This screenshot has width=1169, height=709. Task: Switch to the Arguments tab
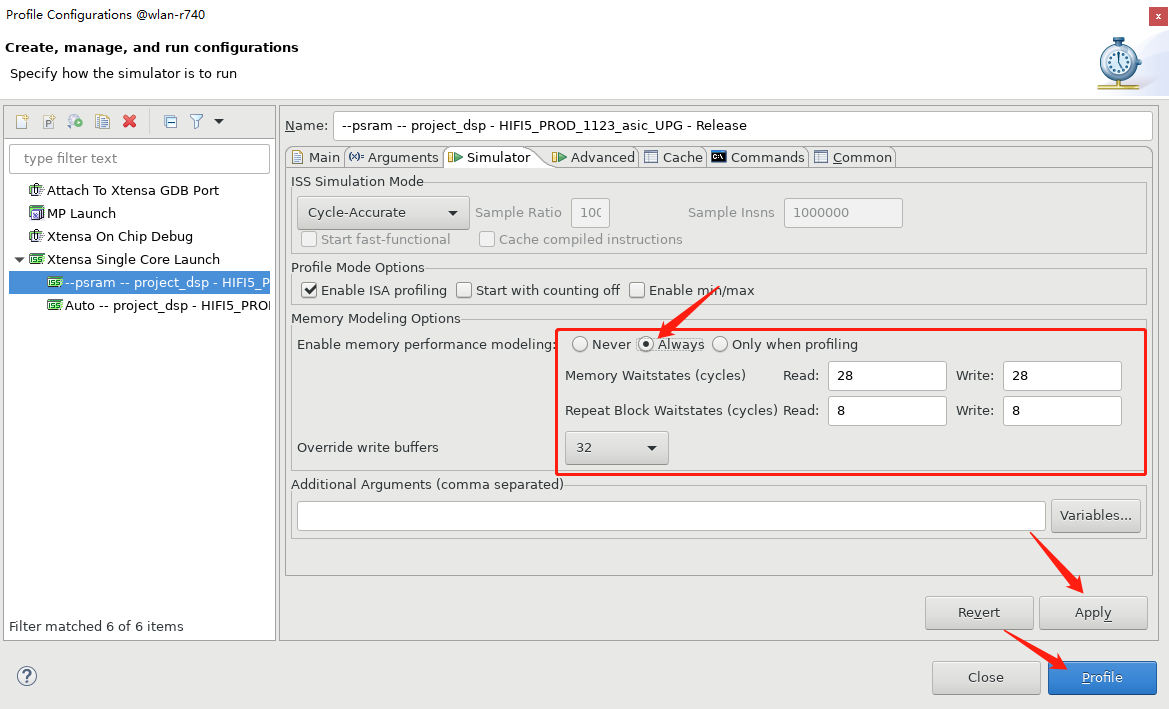pyautogui.click(x=393, y=157)
